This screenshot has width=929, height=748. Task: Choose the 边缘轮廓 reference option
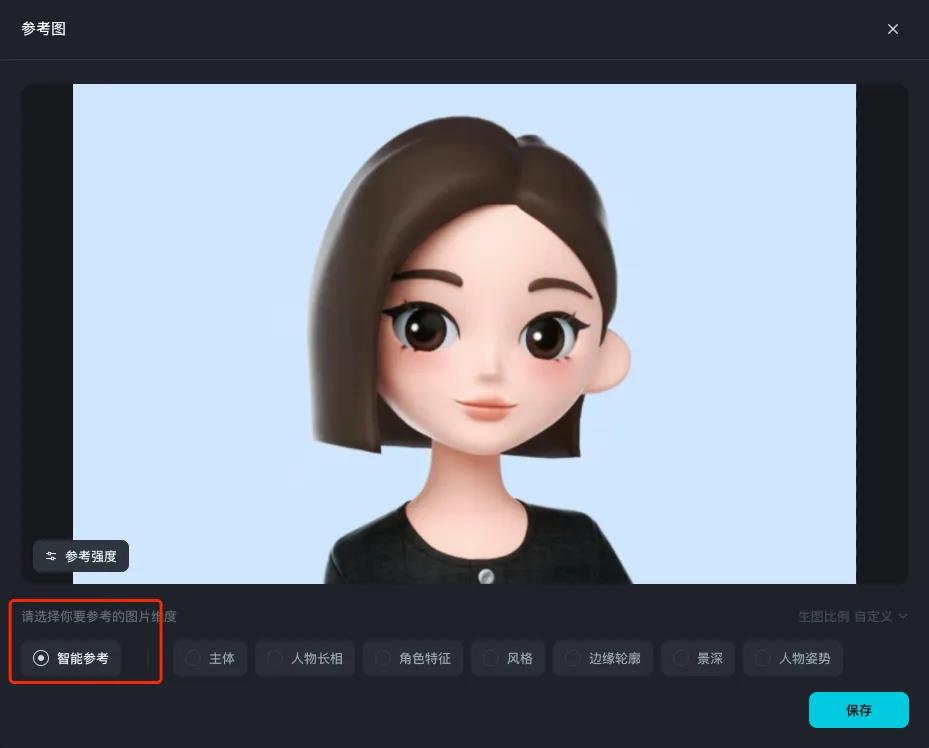tap(603, 658)
